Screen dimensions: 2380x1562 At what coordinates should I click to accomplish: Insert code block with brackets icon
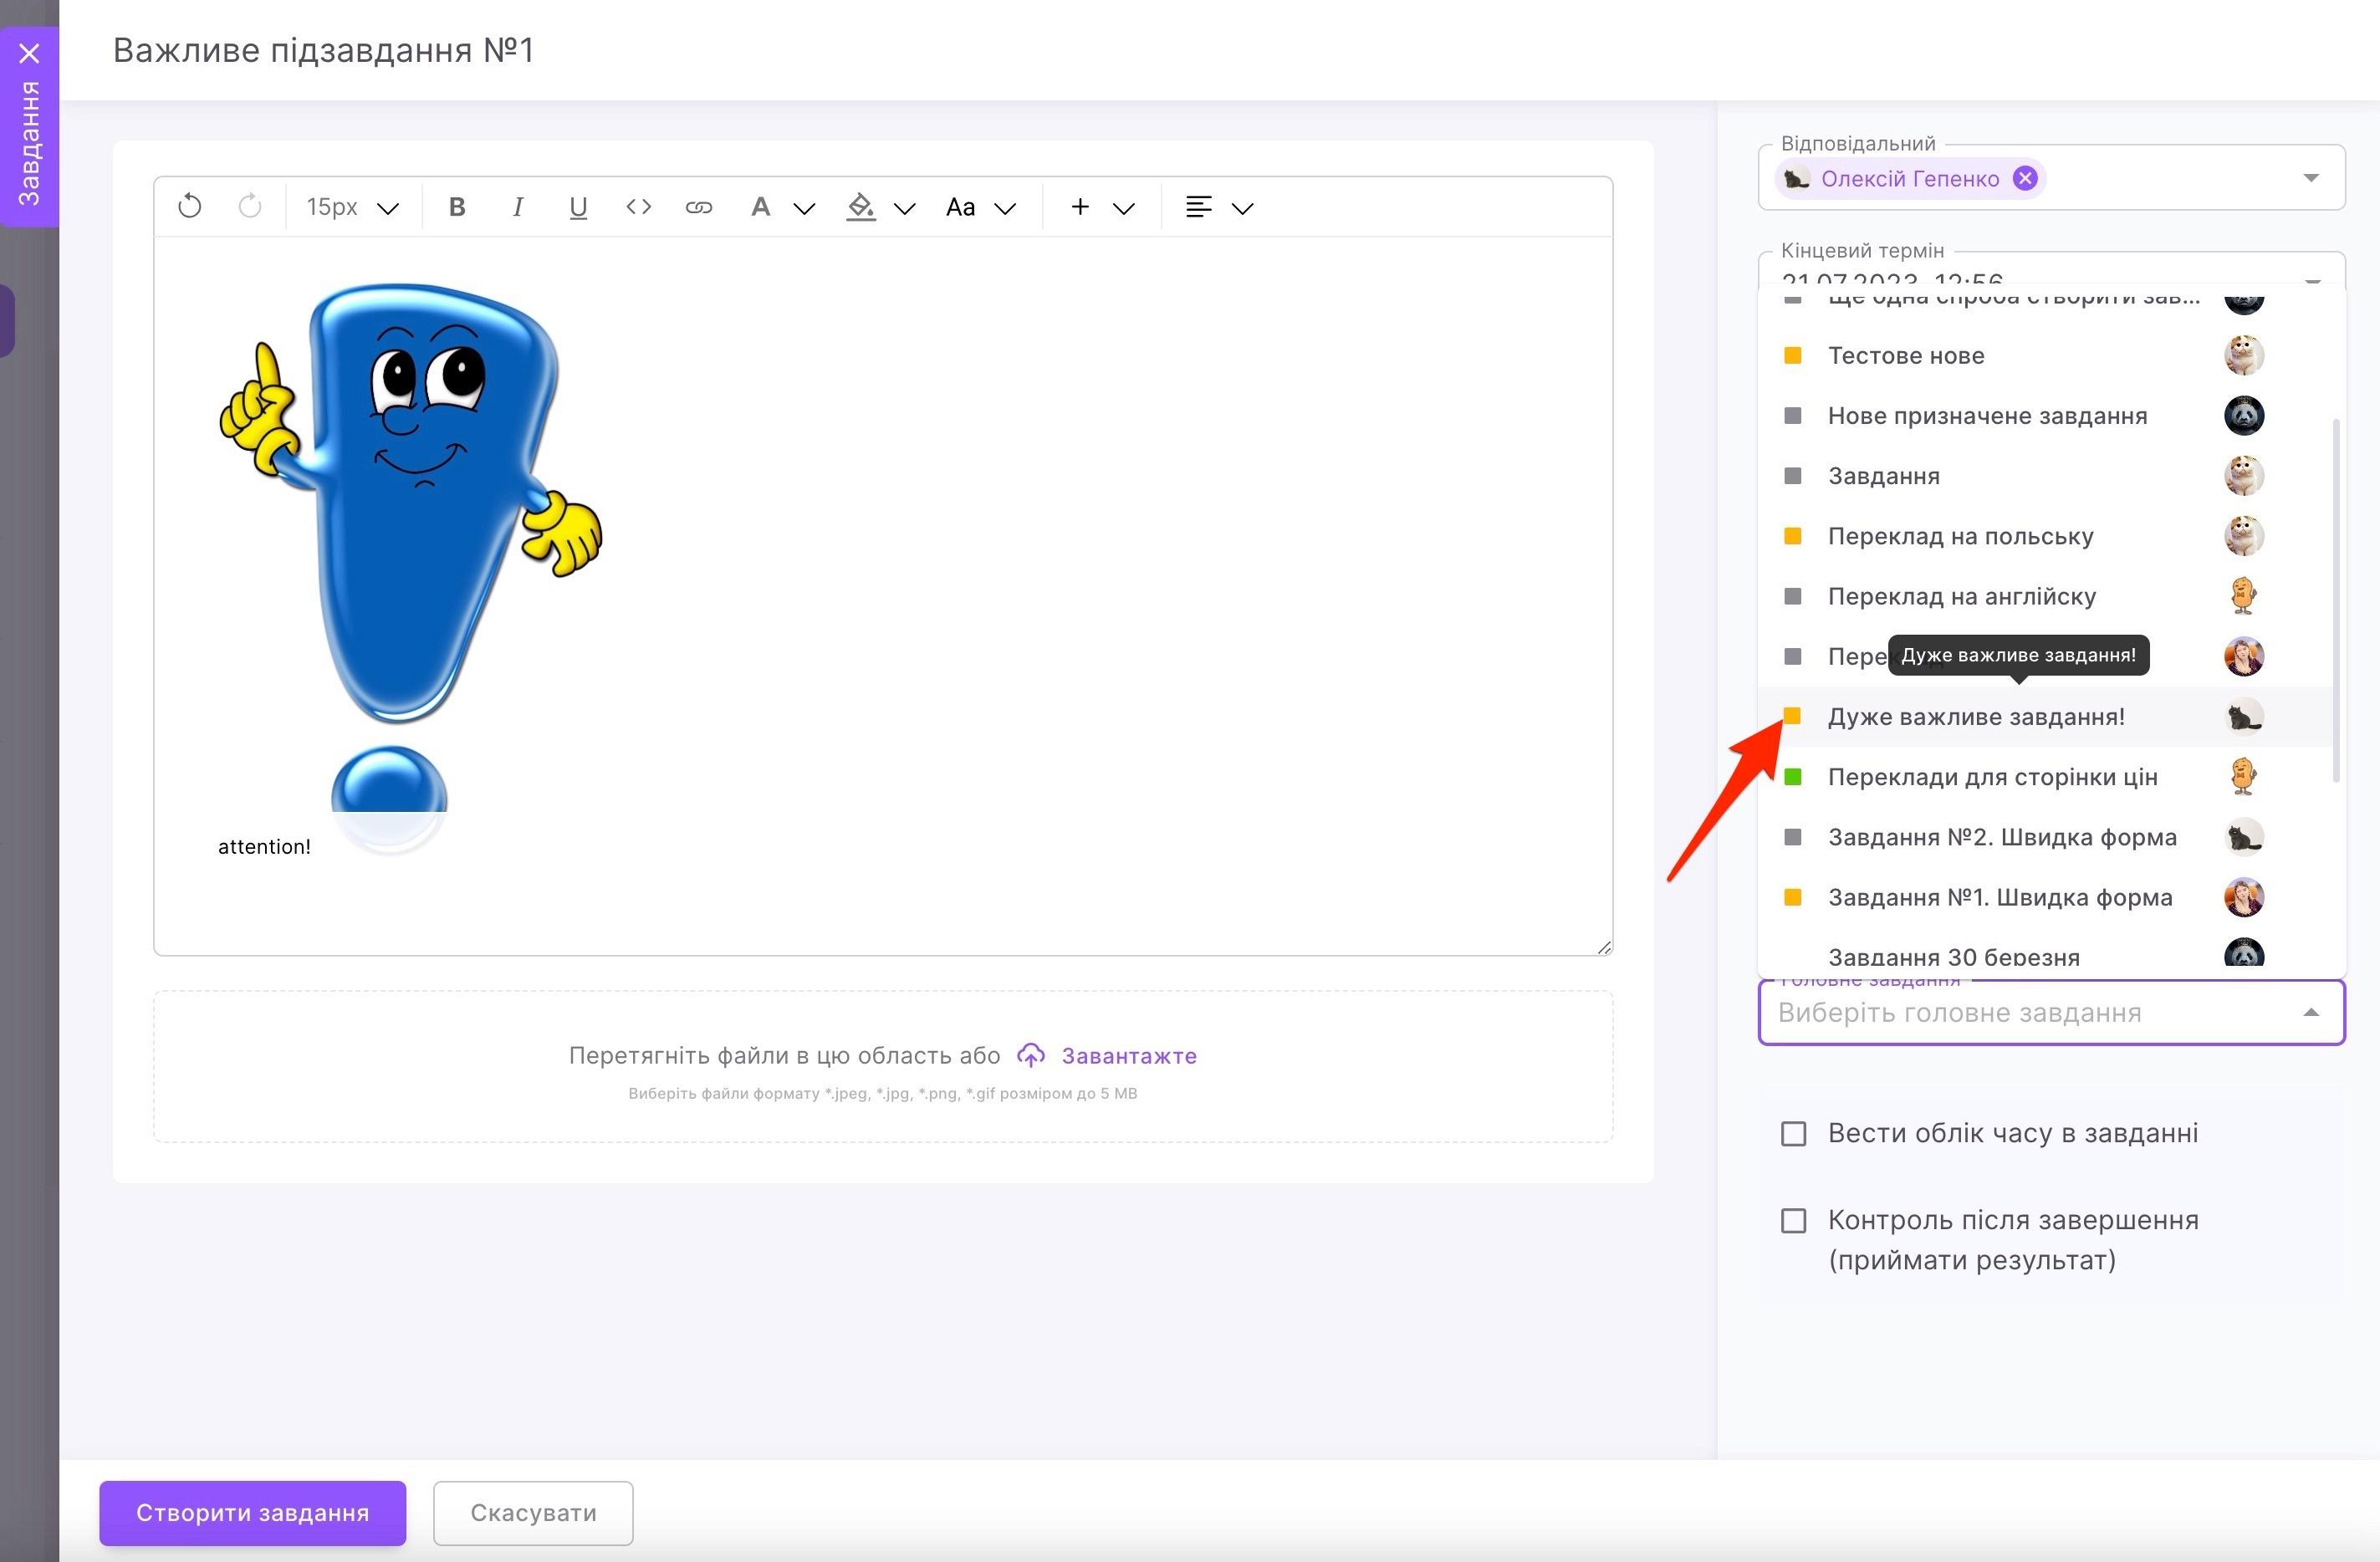click(x=638, y=207)
